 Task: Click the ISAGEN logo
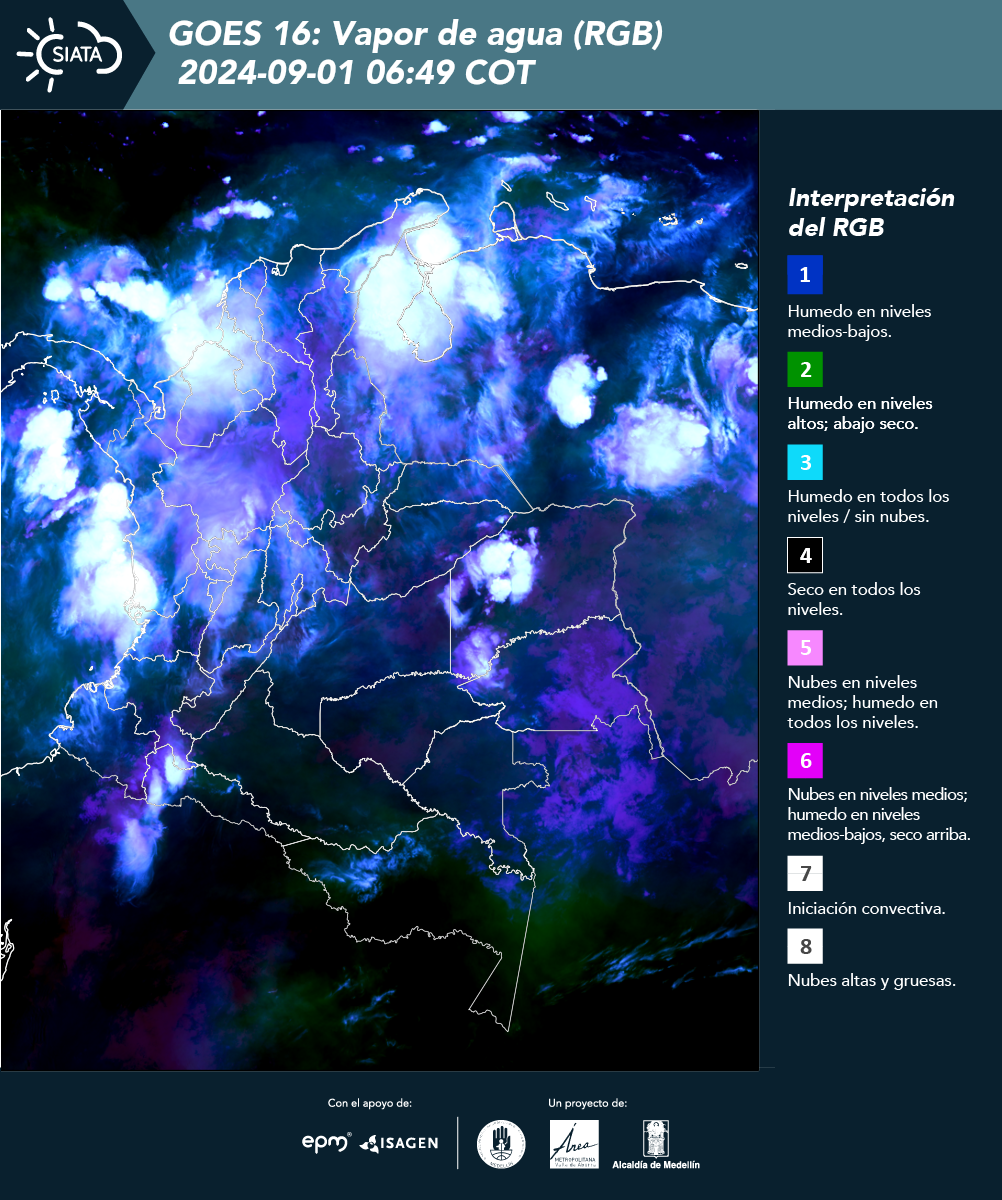click(399, 1143)
